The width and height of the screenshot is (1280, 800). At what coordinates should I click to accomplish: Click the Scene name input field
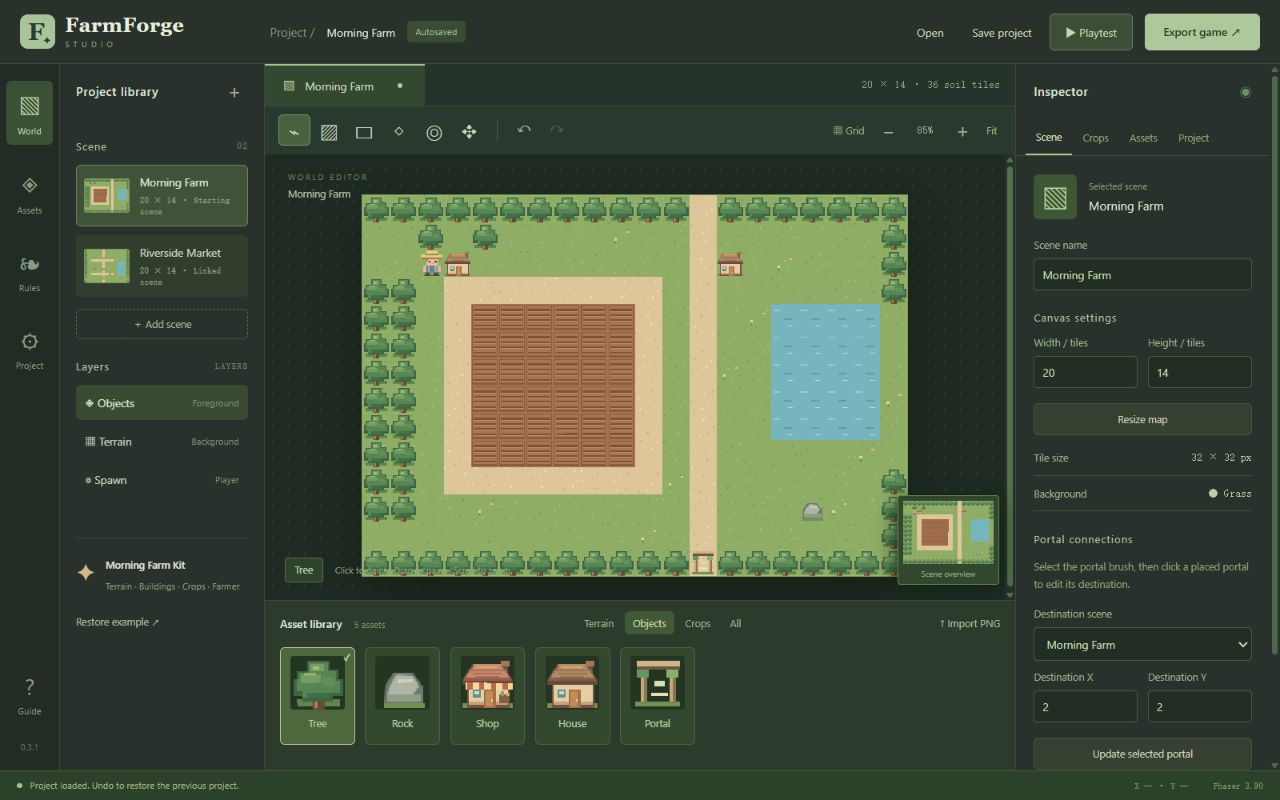pyautogui.click(x=1142, y=275)
